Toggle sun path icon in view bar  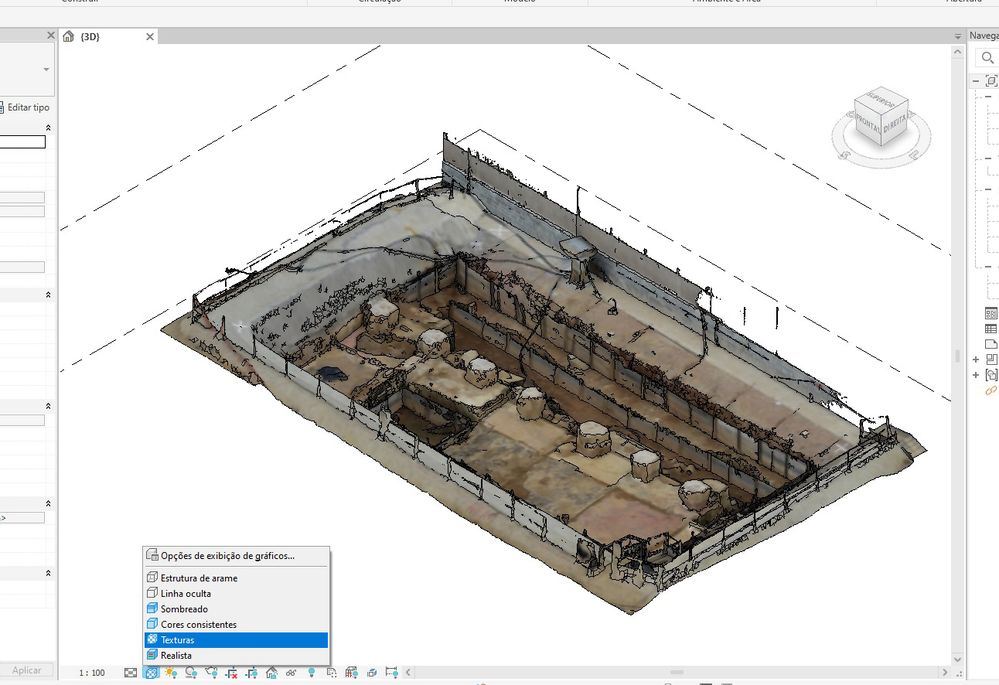click(171, 673)
